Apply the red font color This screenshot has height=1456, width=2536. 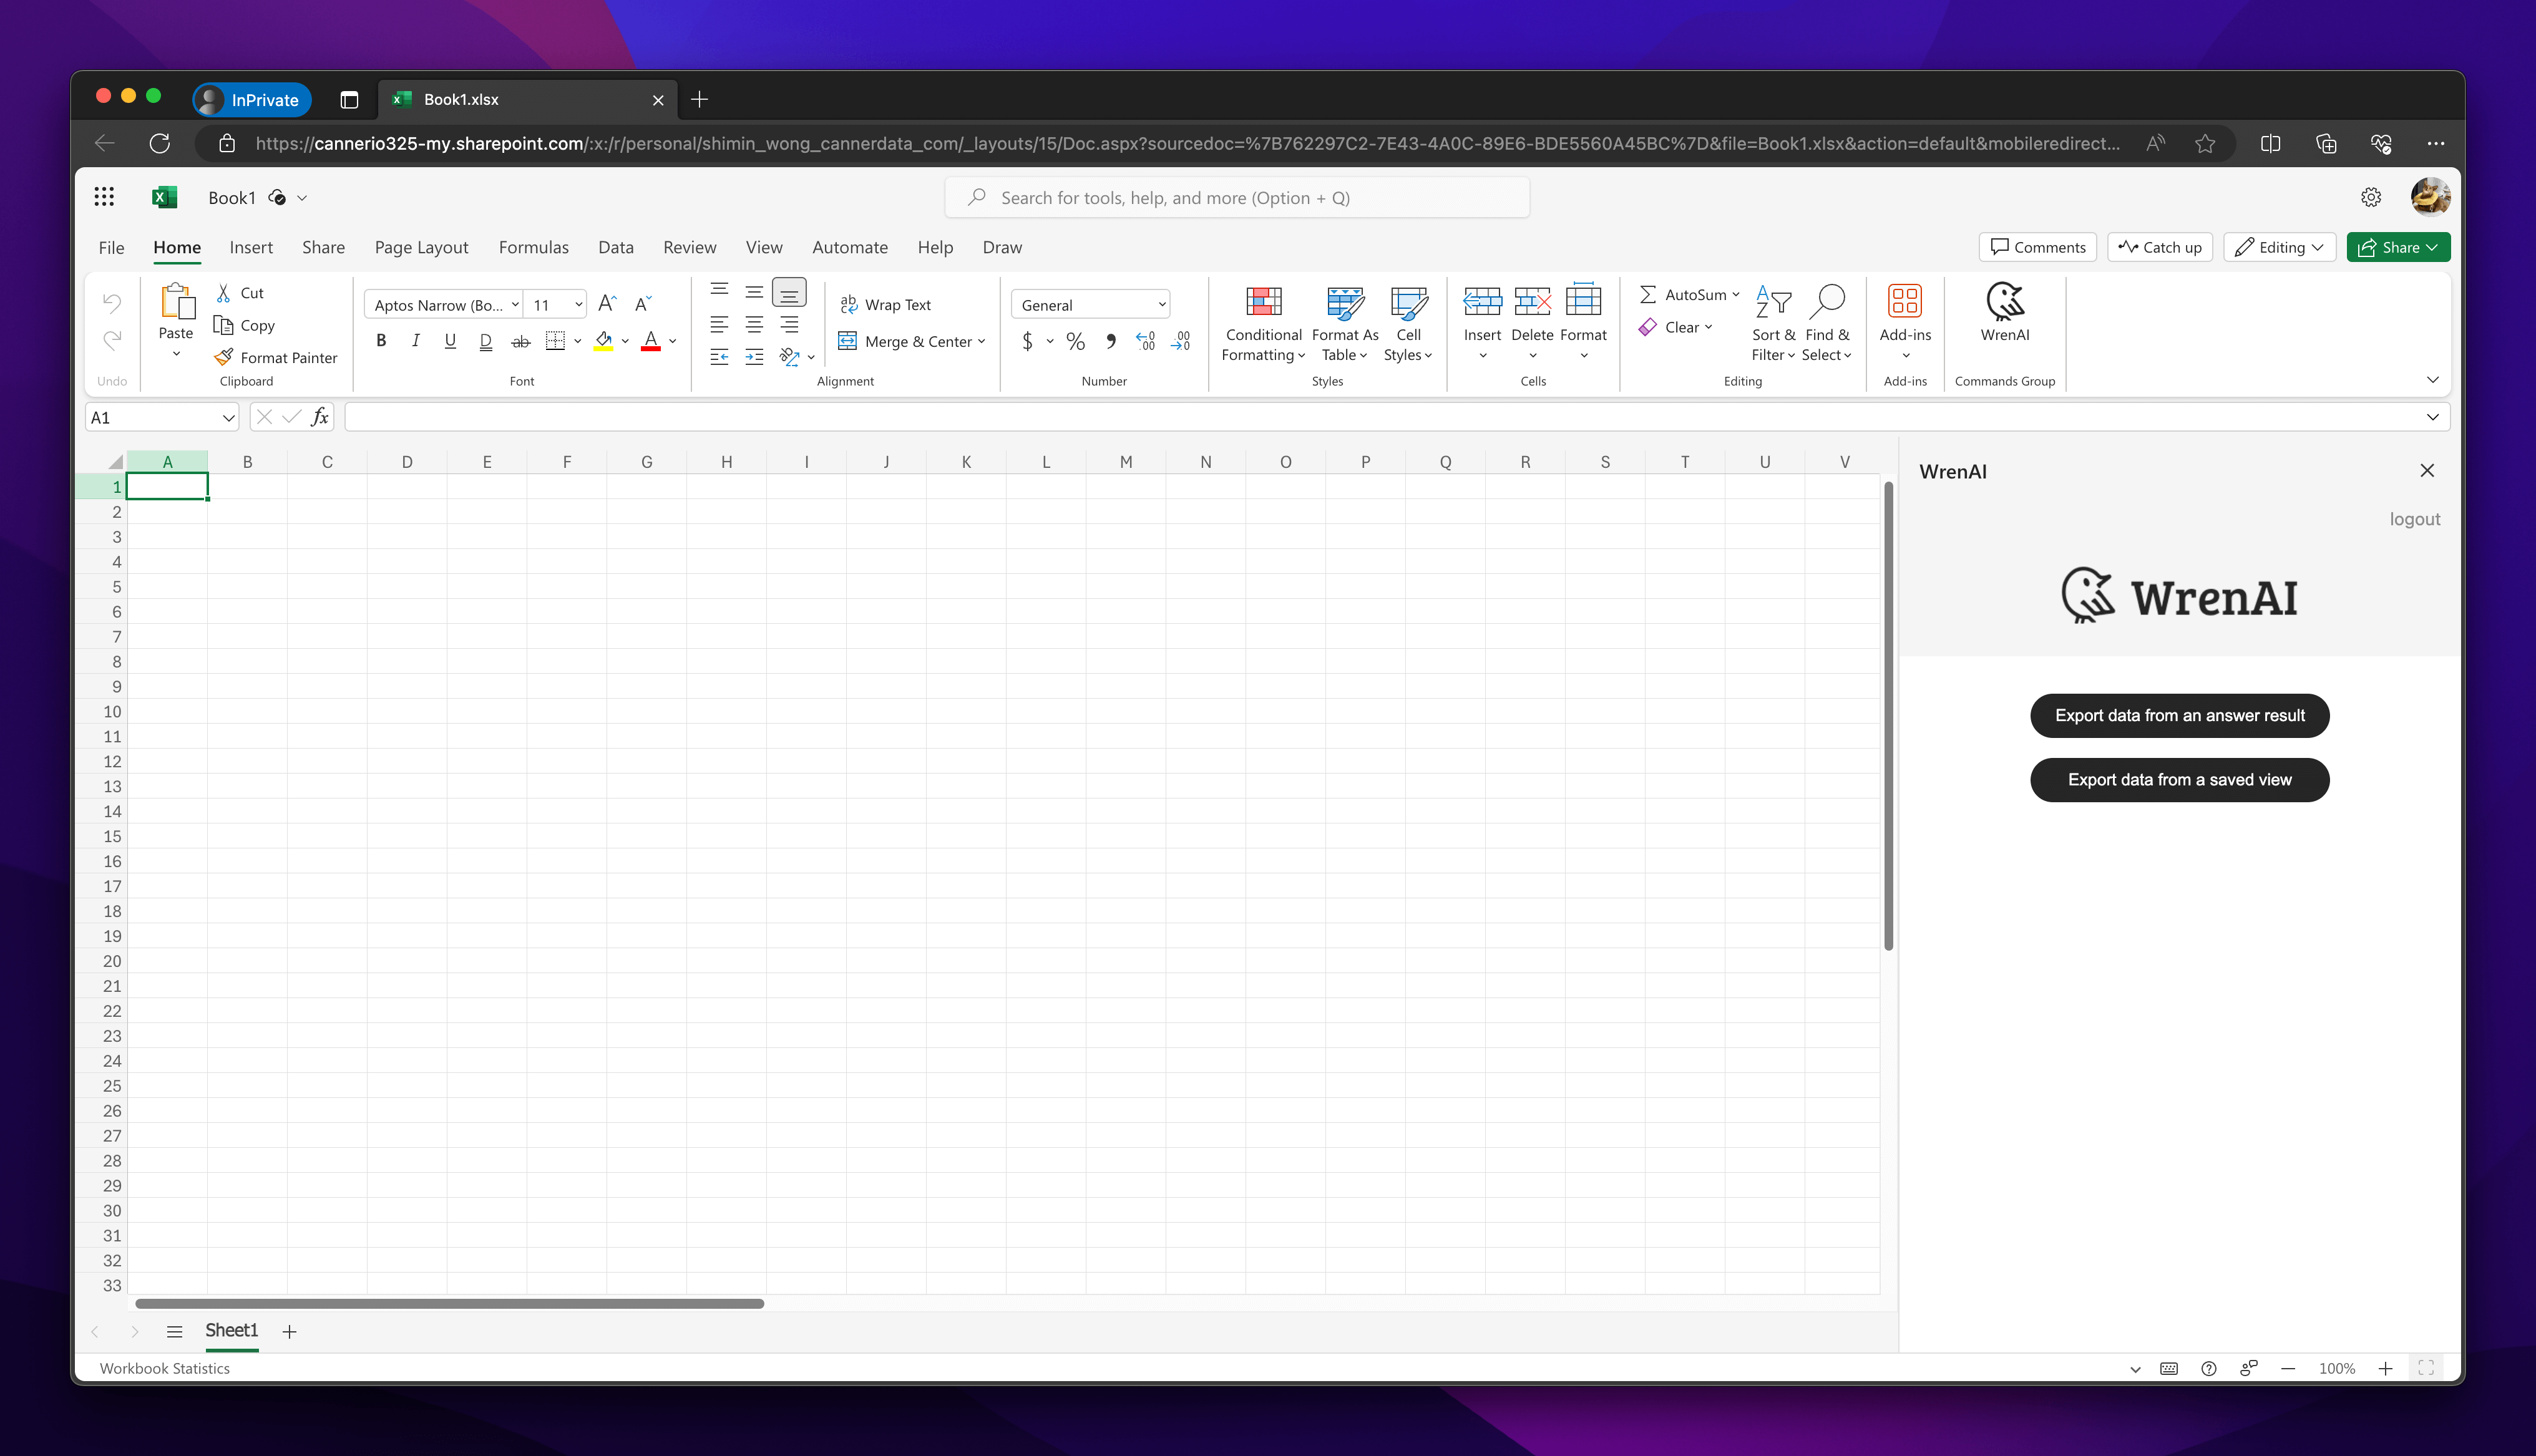650,341
